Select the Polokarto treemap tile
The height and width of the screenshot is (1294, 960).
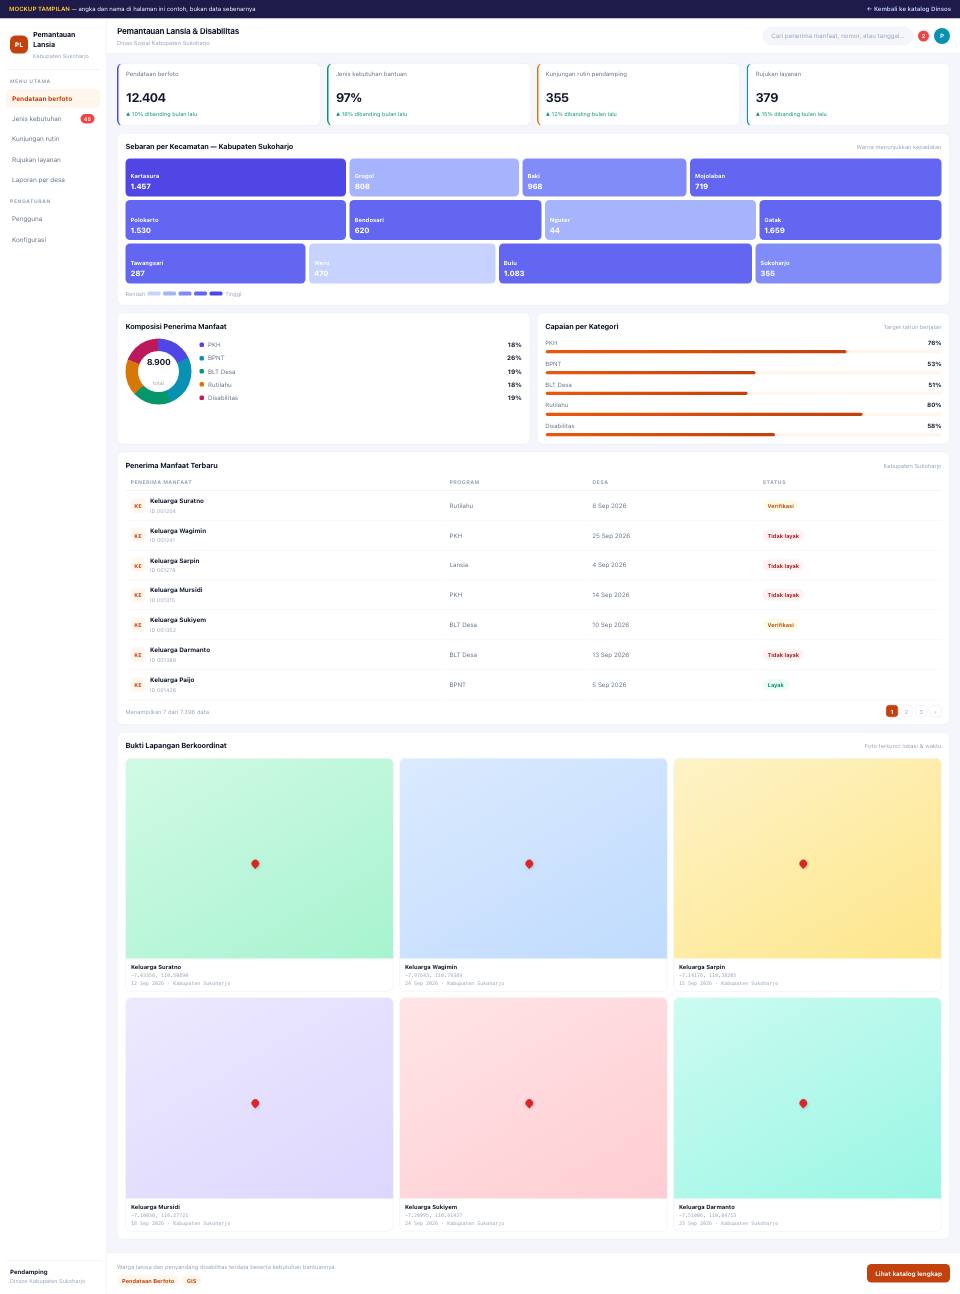click(x=236, y=220)
